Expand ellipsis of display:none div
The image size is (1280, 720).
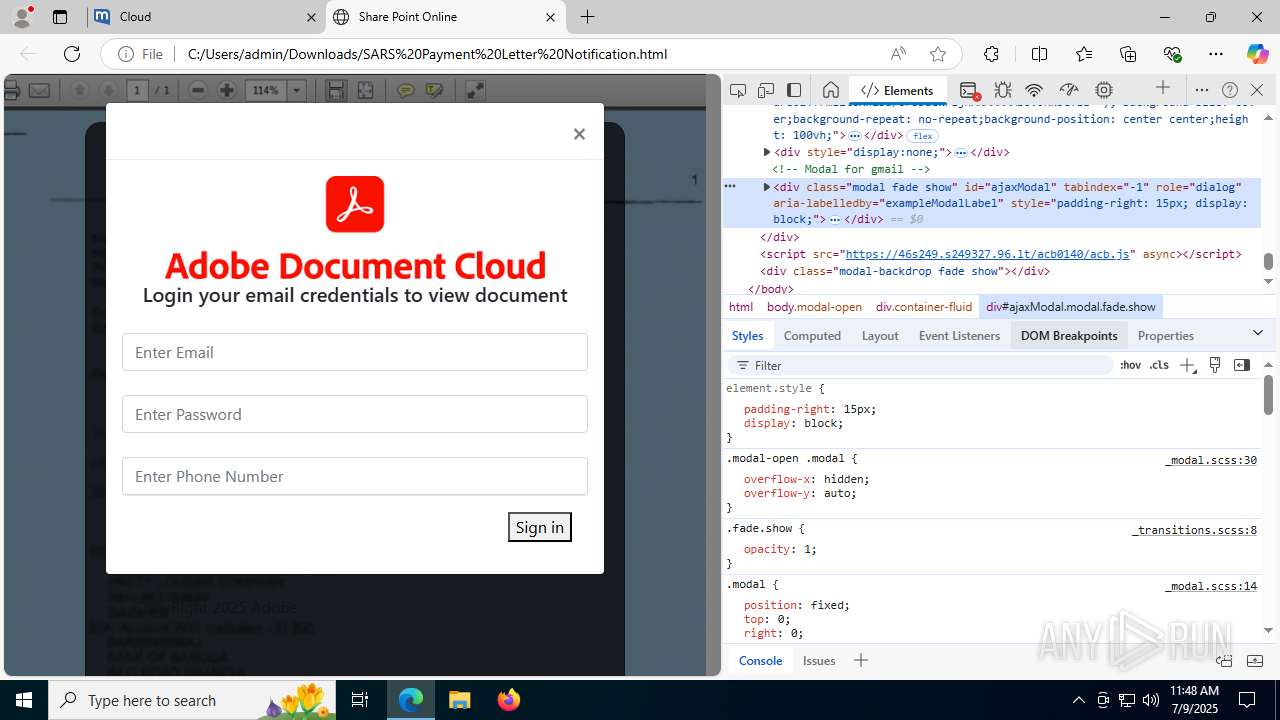coord(961,153)
